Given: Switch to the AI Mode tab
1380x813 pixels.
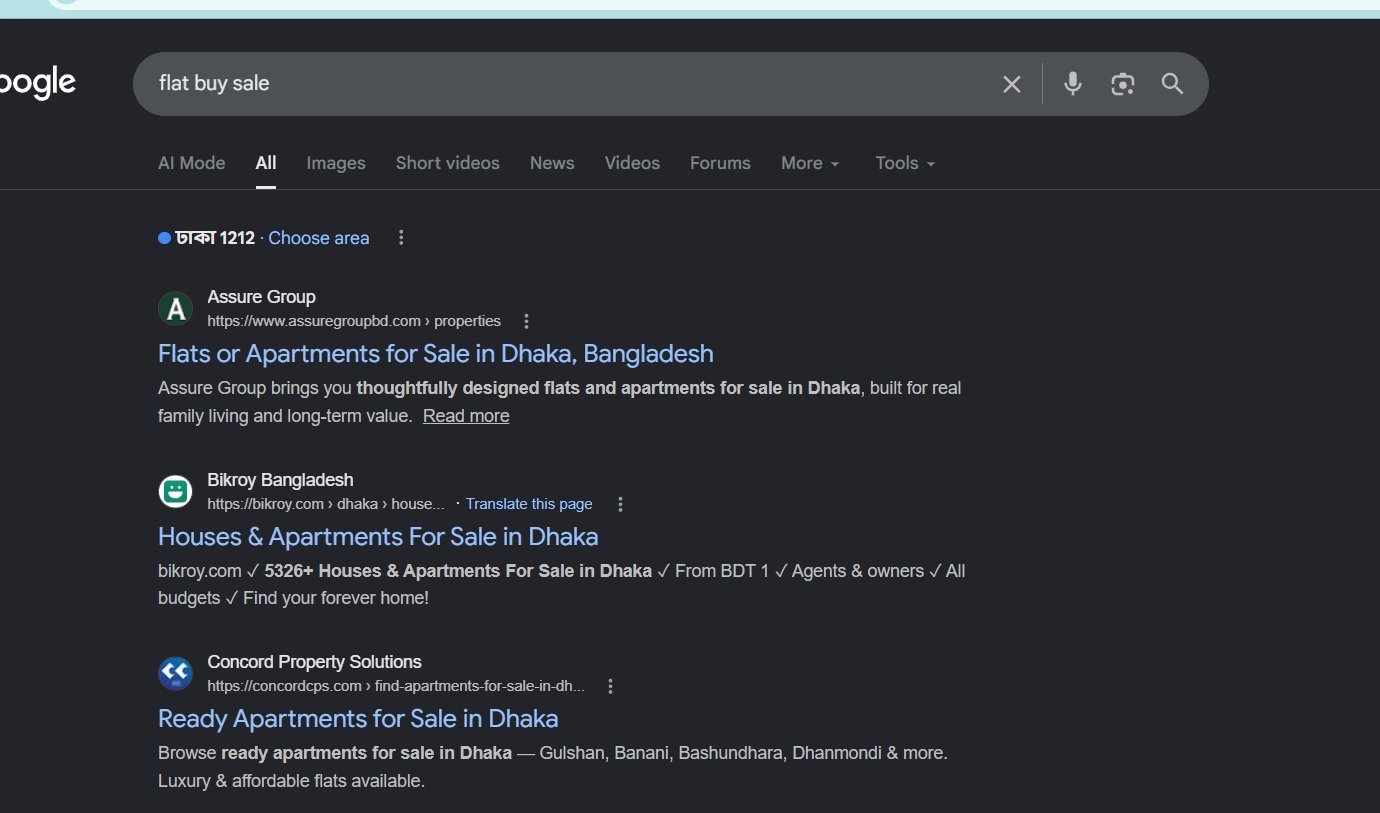Looking at the screenshot, I should 192,163.
